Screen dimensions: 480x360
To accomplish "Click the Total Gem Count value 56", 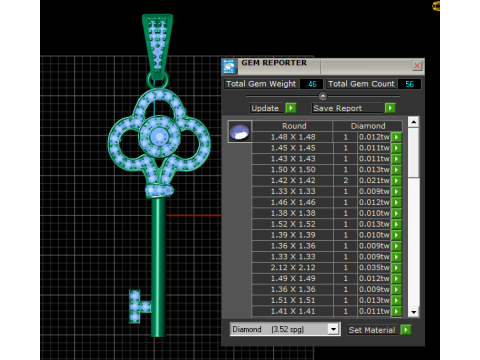I will point(409,84).
